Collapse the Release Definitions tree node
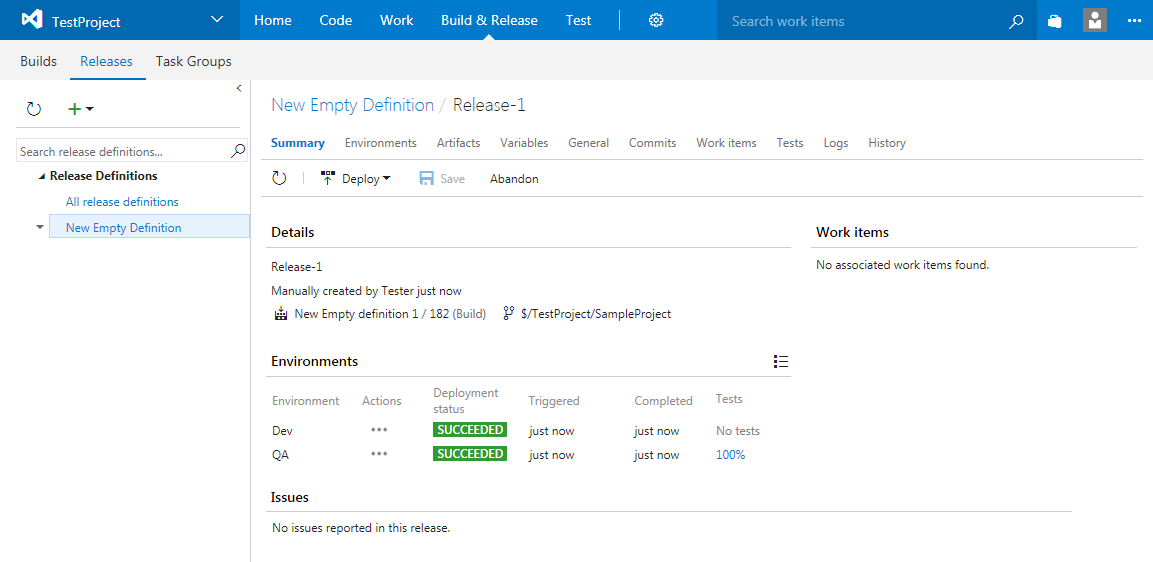The width and height of the screenshot is (1153, 562). [41, 176]
